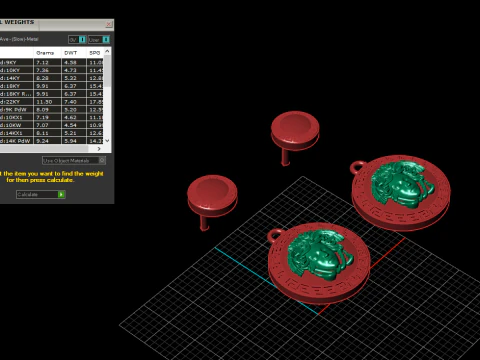The height and width of the screenshot is (360, 480).
Task: Select the 14K PdW metal row
Action: point(52,141)
